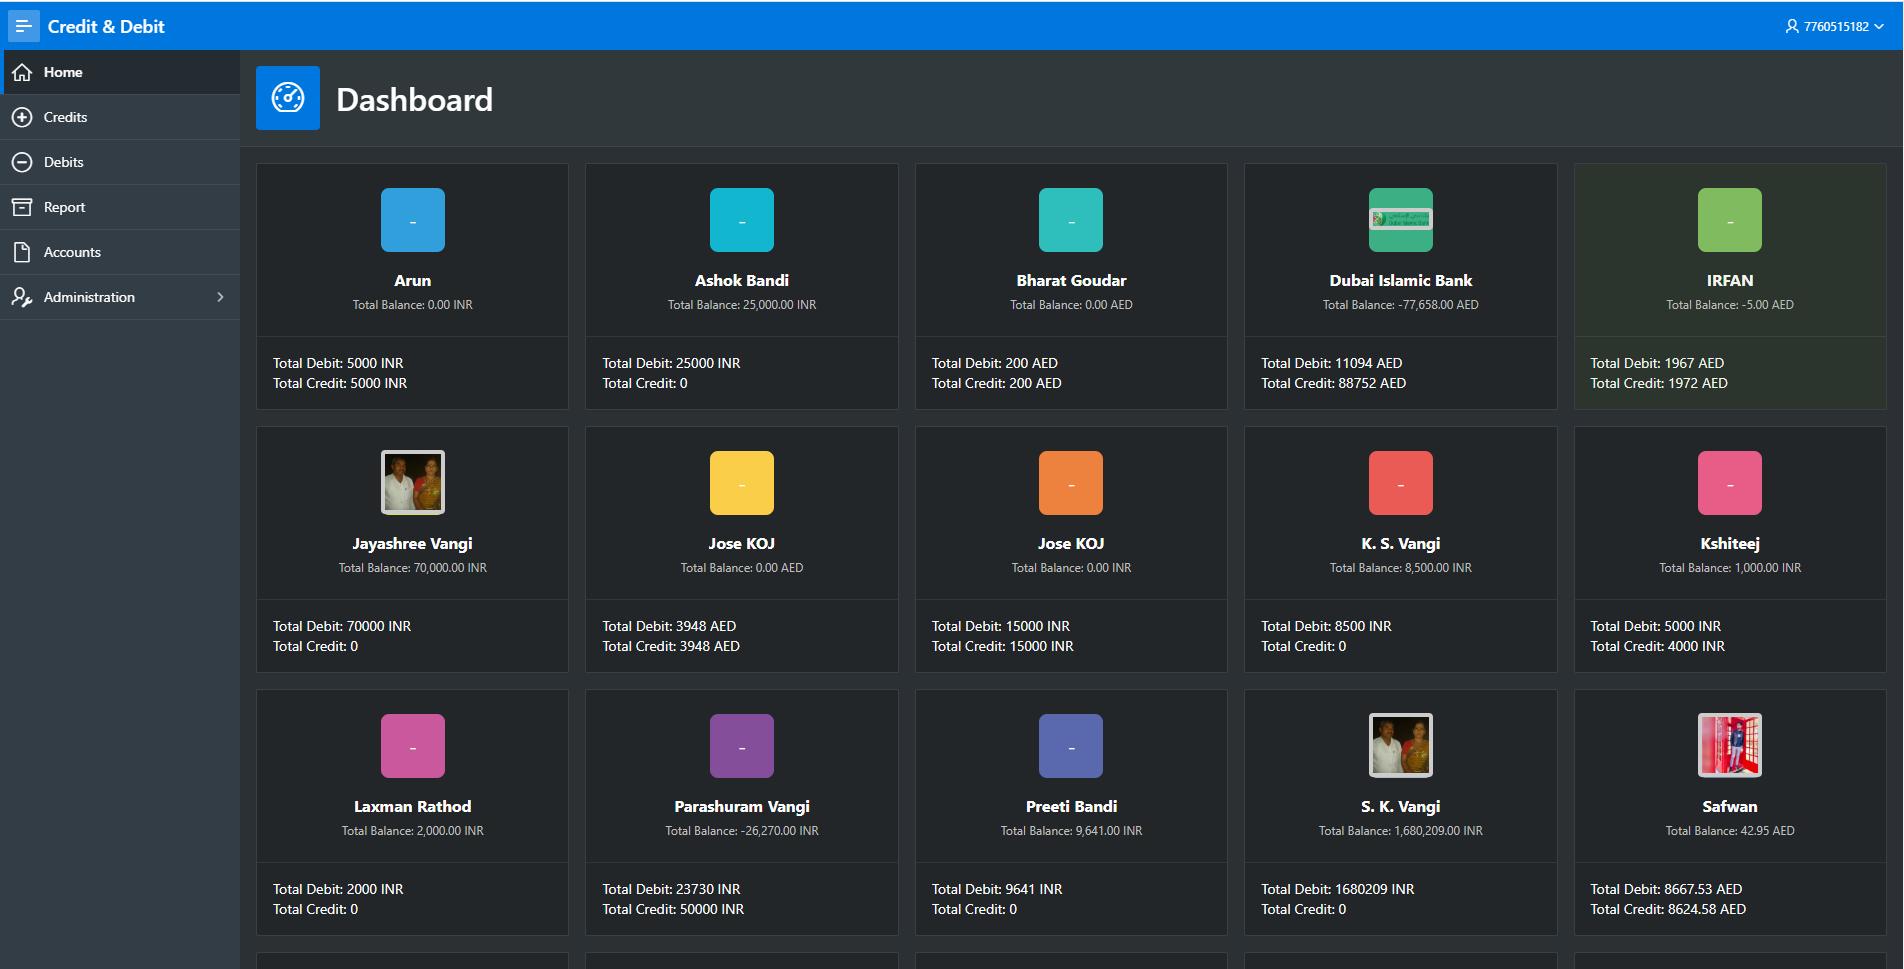Click 'Total Credit: 1972 AED' text
The width and height of the screenshot is (1904, 969).
[1659, 383]
